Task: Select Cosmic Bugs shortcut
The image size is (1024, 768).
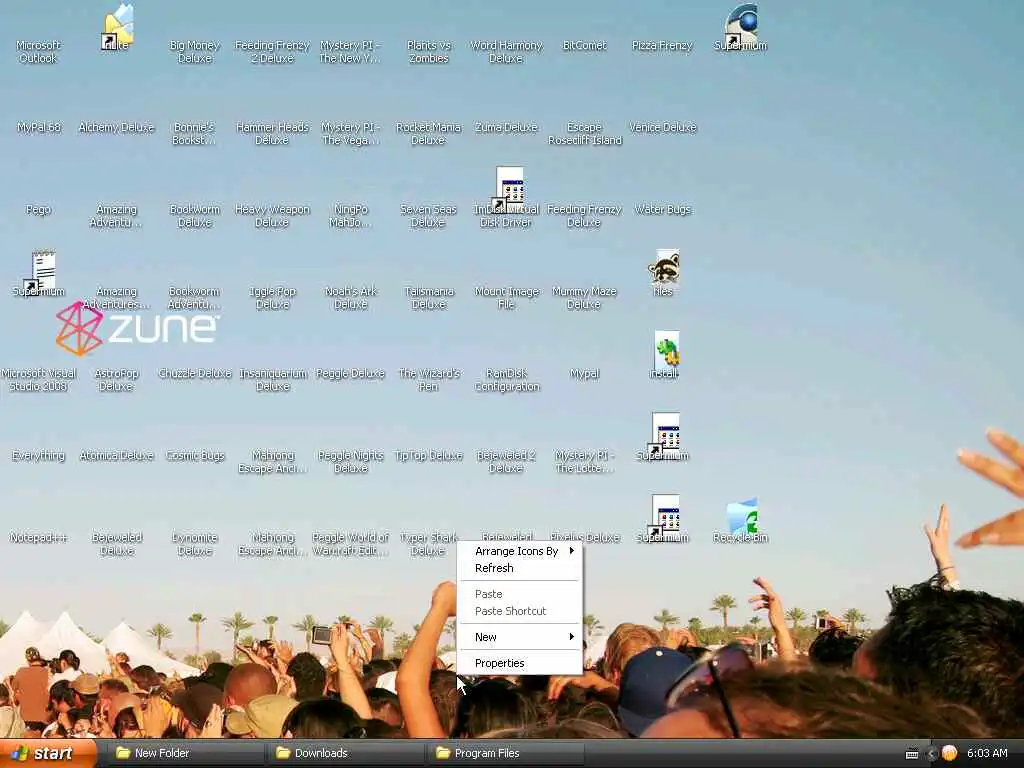Action: (x=195, y=455)
